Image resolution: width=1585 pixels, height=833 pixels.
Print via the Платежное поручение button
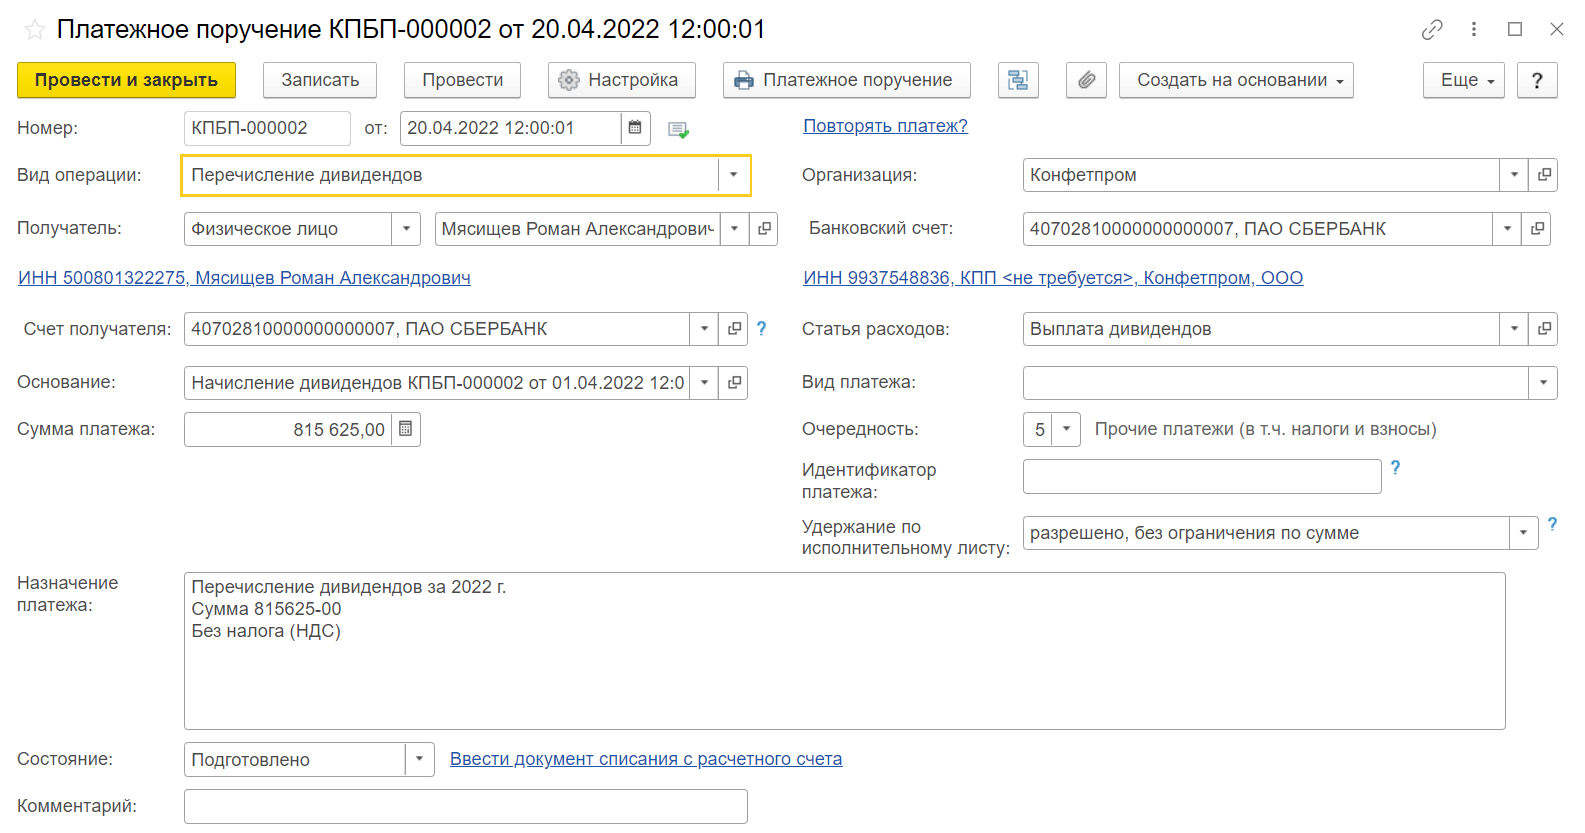[846, 80]
